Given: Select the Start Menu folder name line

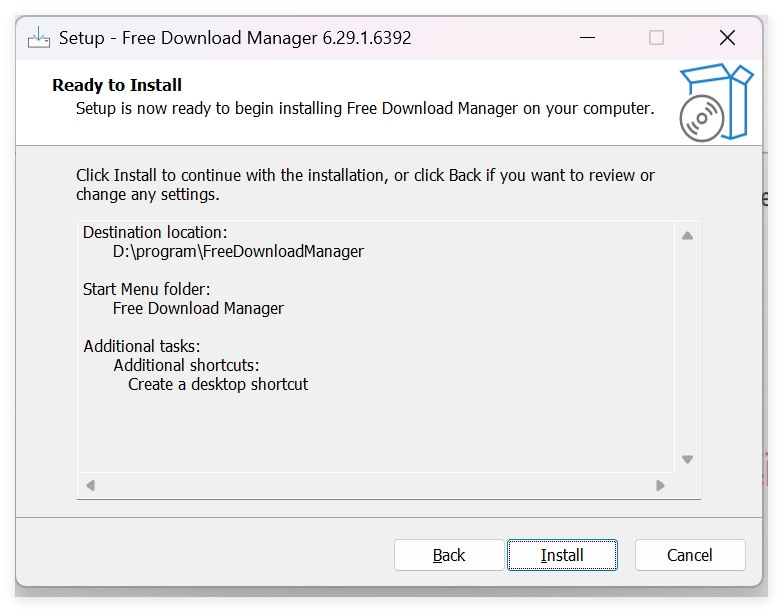Looking at the screenshot, I should point(198,309).
